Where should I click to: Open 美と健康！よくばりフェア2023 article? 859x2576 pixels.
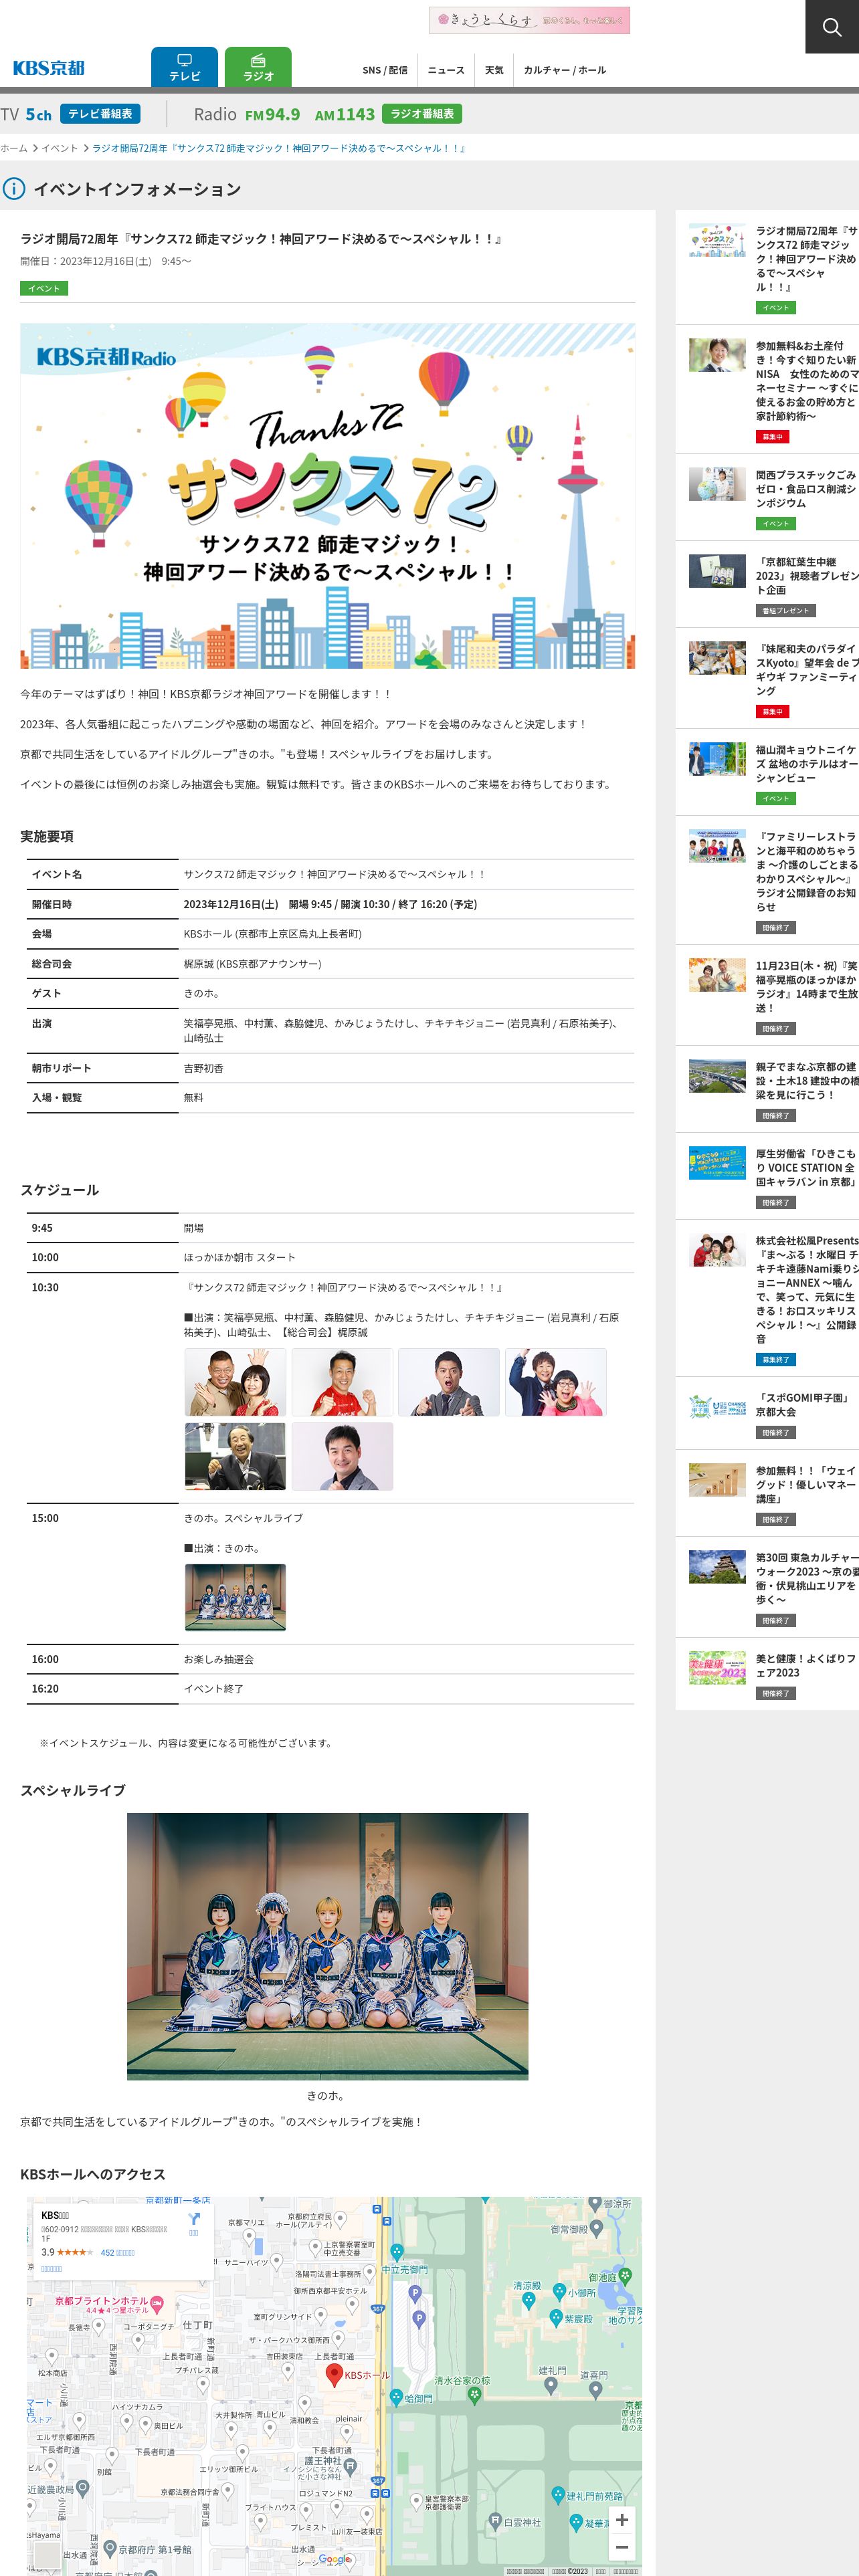(x=767, y=1675)
